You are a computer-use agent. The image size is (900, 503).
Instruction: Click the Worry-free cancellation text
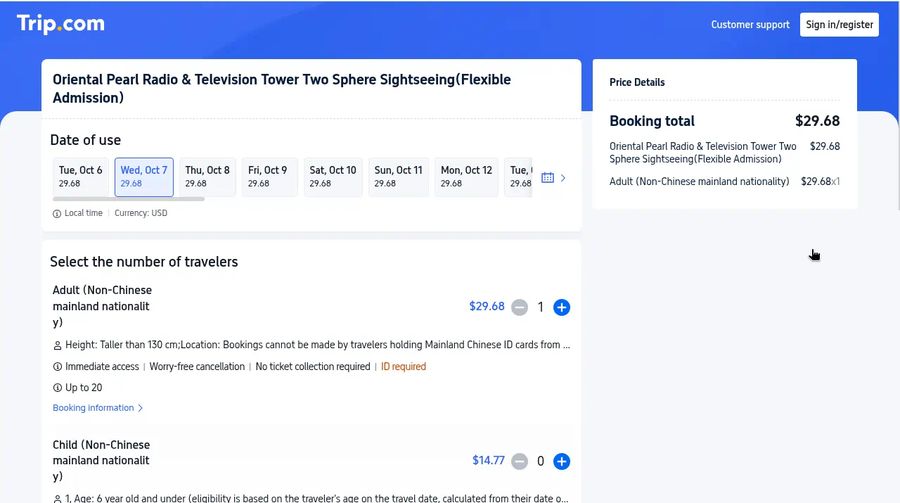coord(197,366)
